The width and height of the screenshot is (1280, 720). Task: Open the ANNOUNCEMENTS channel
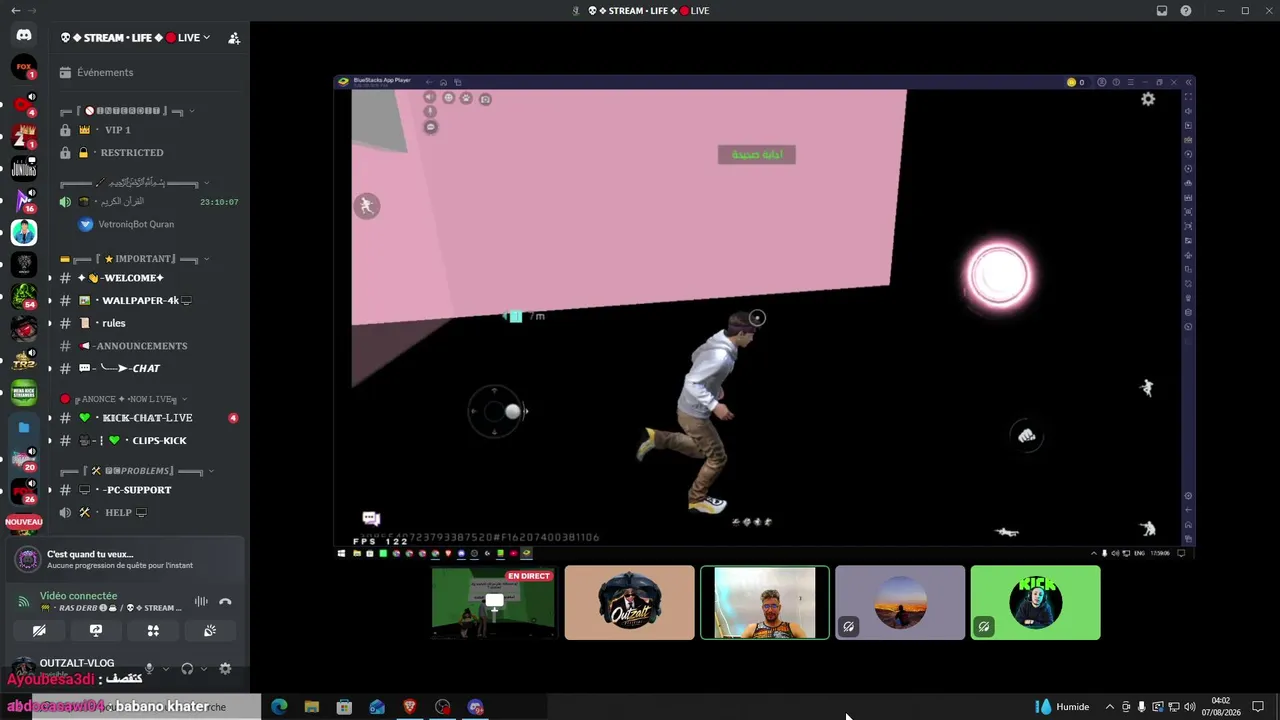click(148, 346)
